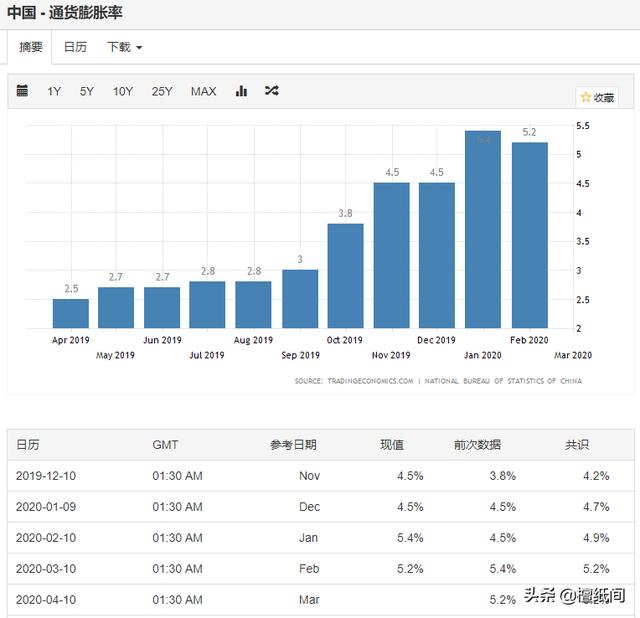Click the 4.9% consensus value
Screen dimensions: 640x618
tap(596, 538)
